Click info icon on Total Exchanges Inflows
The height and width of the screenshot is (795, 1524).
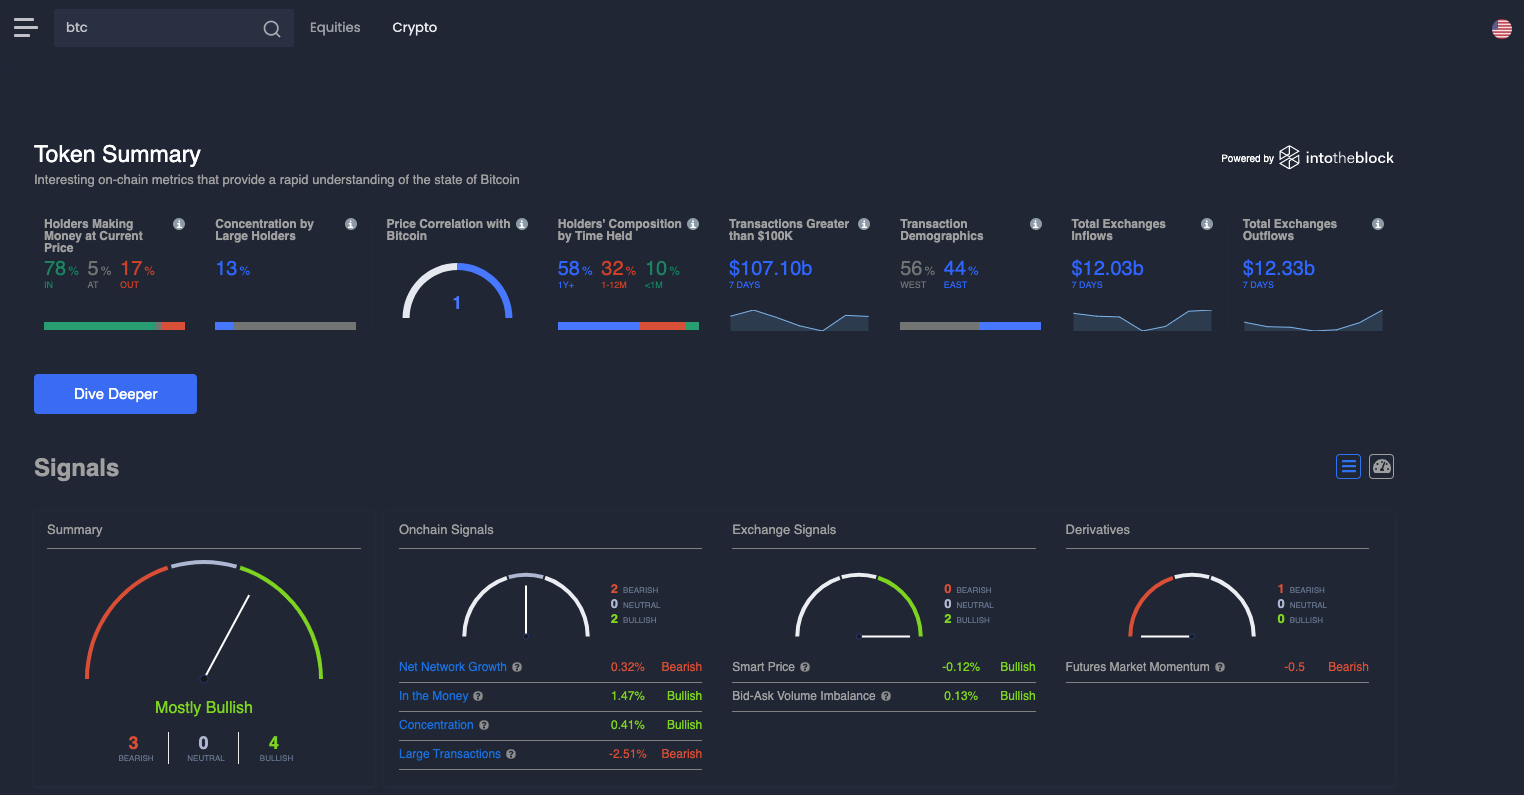coord(1207,224)
